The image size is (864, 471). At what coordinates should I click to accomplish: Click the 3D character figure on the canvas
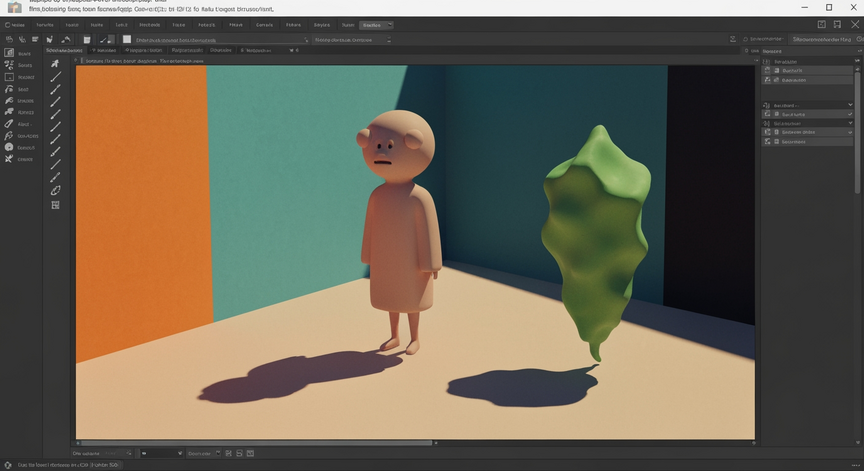click(x=401, y=231)
